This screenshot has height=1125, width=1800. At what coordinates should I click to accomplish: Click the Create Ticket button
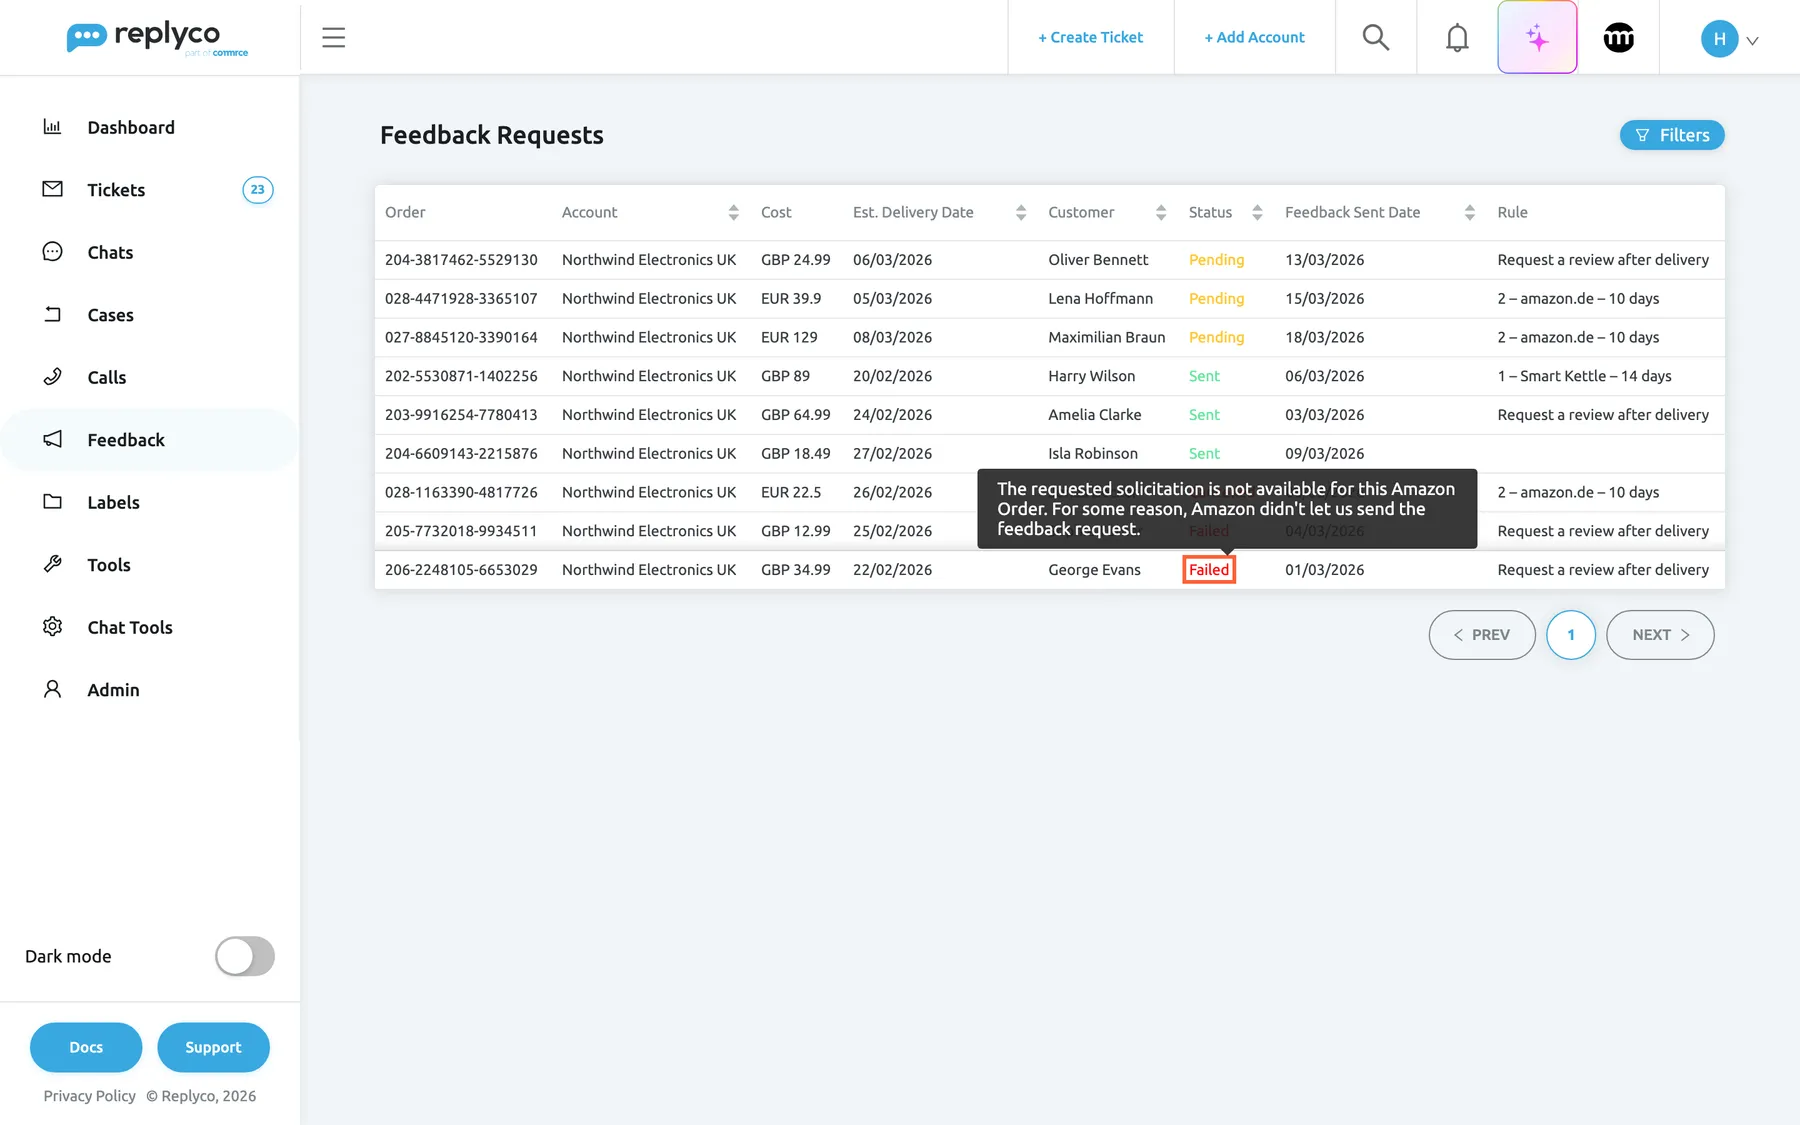[x=1090, y=37]
